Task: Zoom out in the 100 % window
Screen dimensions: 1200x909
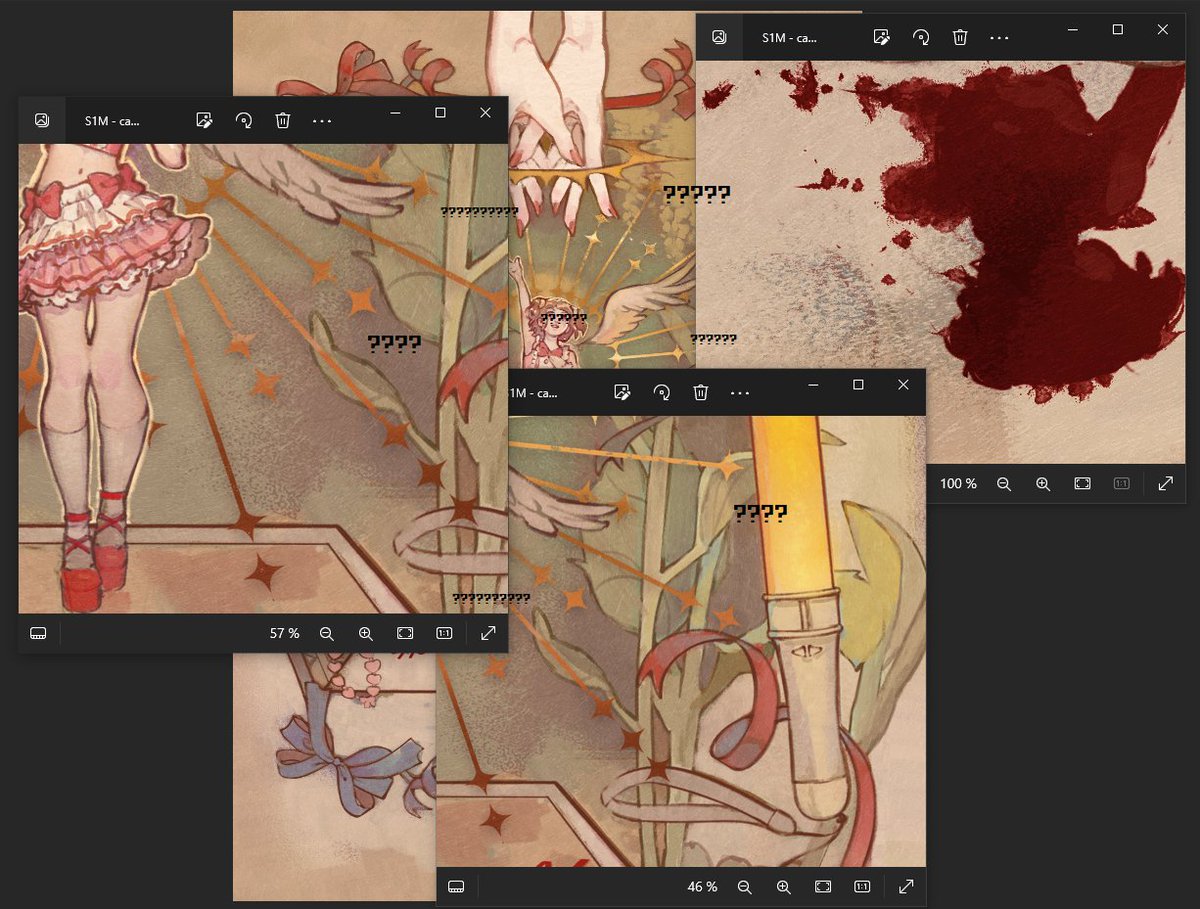Action: click(x=1004, y=483)
